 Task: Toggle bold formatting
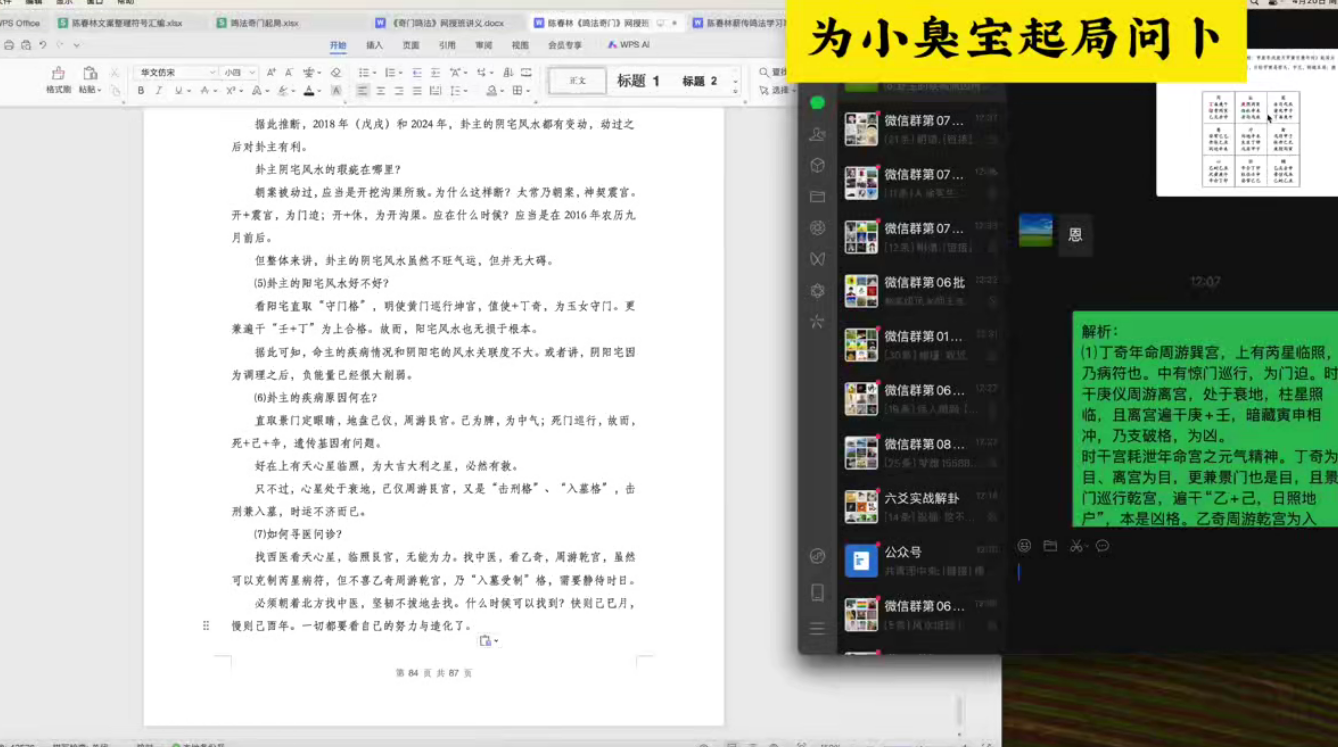point(141,91)
